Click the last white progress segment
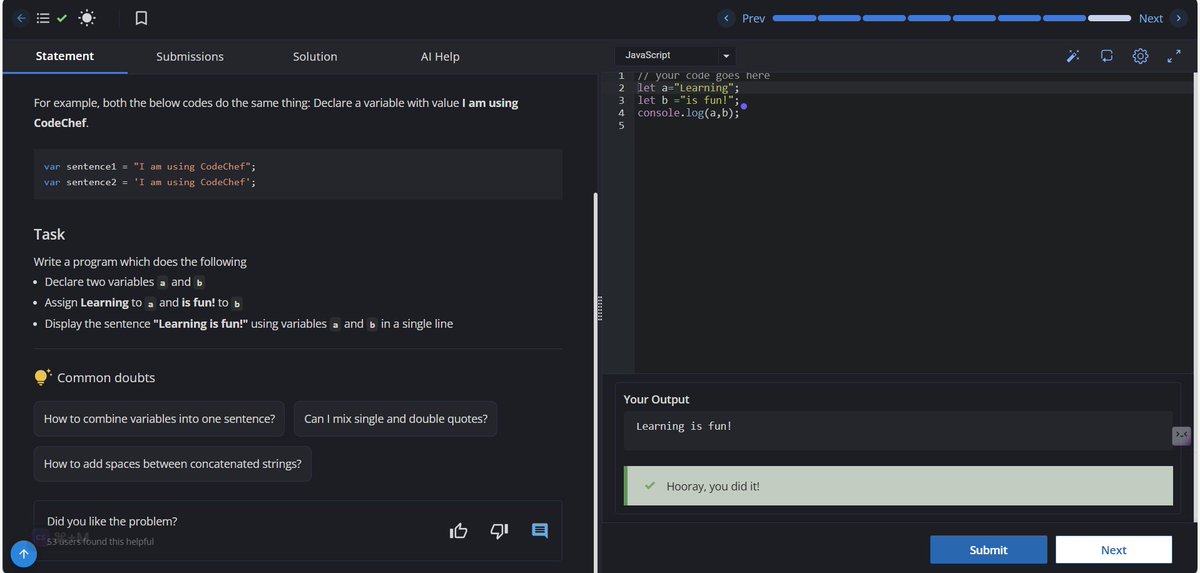This screenshot has width=1200, height=573. pos(1110,18)
